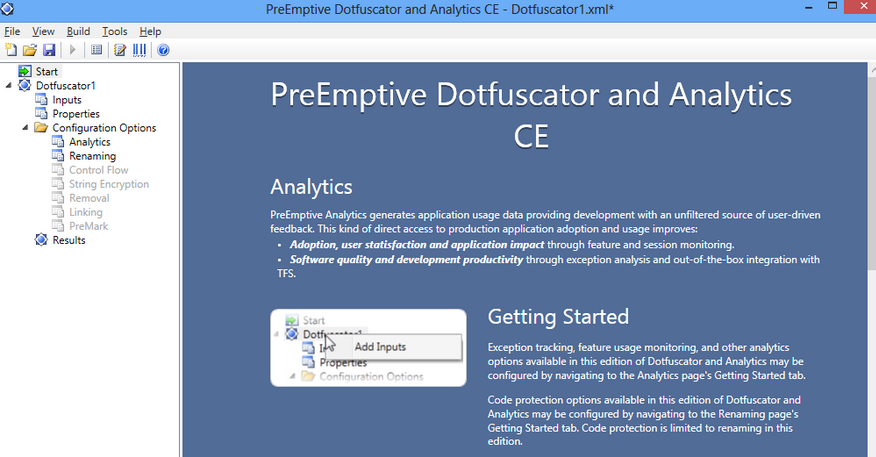The width and height of the screenshot is (876, 457).
Task: Click the vertical scrollbar up arrow
Action: coord(873,70)
